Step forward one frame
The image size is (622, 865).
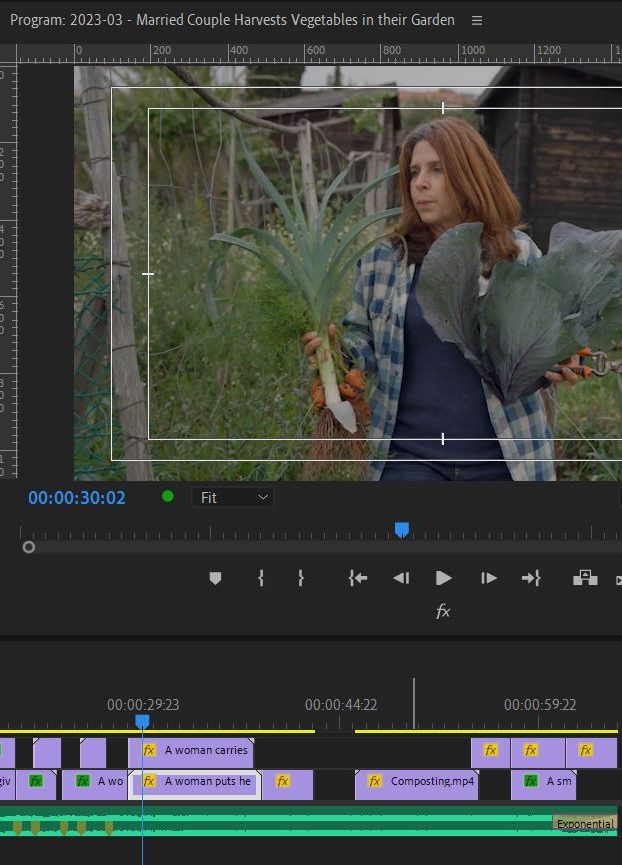489,578
